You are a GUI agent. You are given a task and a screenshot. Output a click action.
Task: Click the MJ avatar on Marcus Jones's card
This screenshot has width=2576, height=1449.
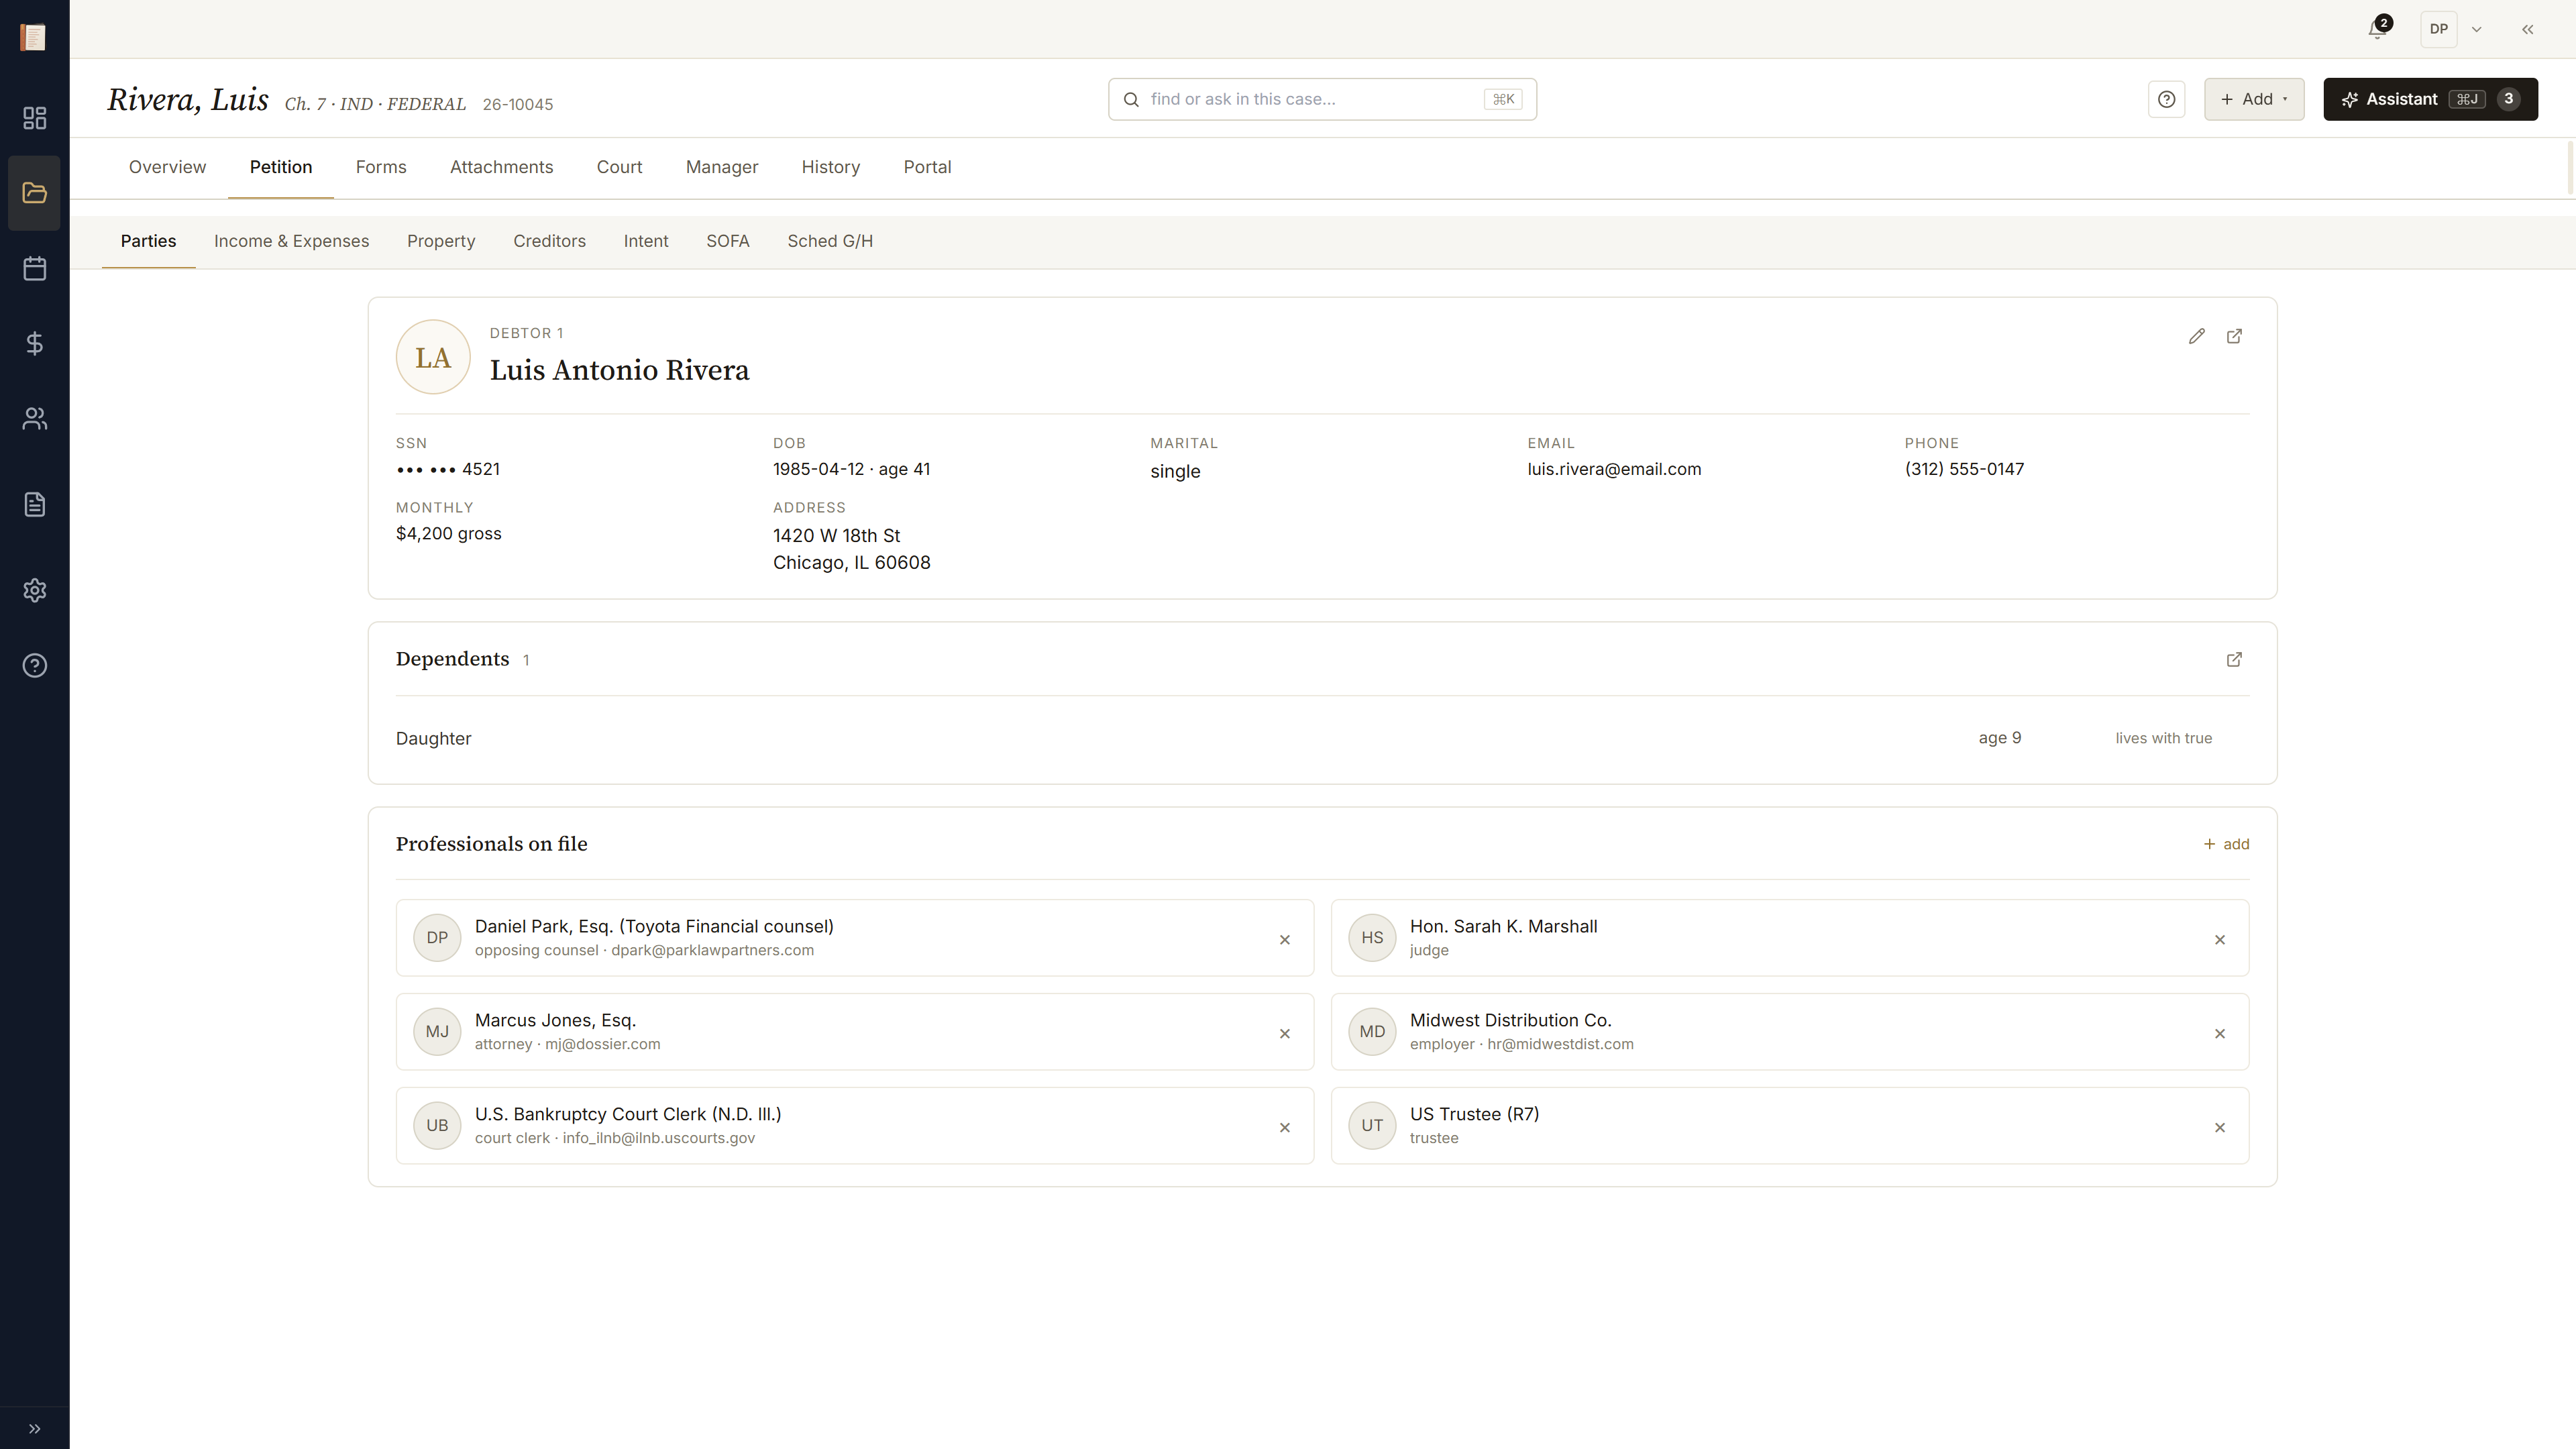tap(437, 1031)
